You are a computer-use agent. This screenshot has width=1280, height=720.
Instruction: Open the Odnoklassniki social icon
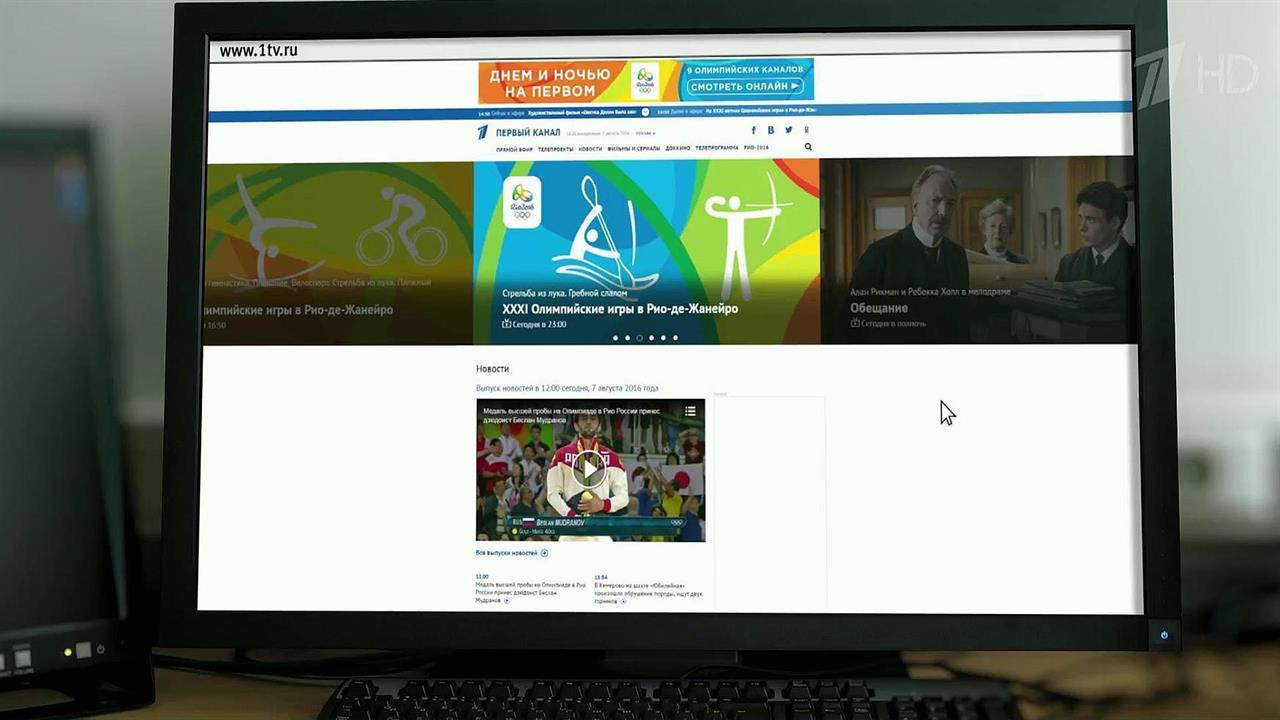806,130
